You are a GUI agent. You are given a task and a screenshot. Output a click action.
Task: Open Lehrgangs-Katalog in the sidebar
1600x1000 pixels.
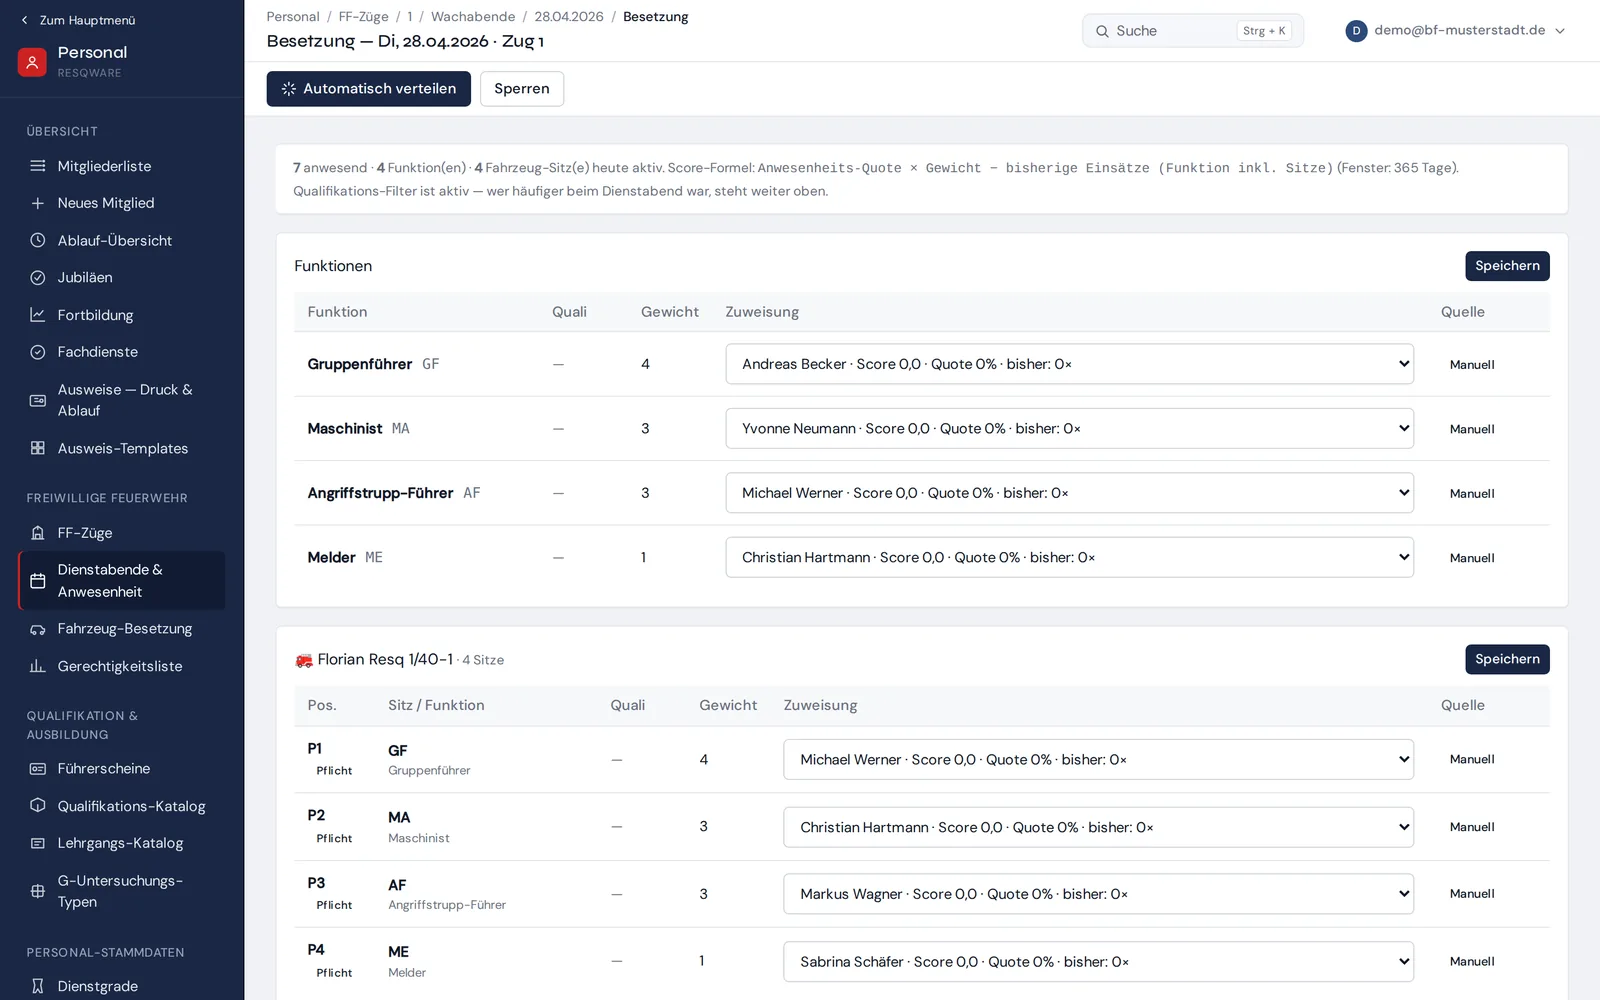pos(121,843)
